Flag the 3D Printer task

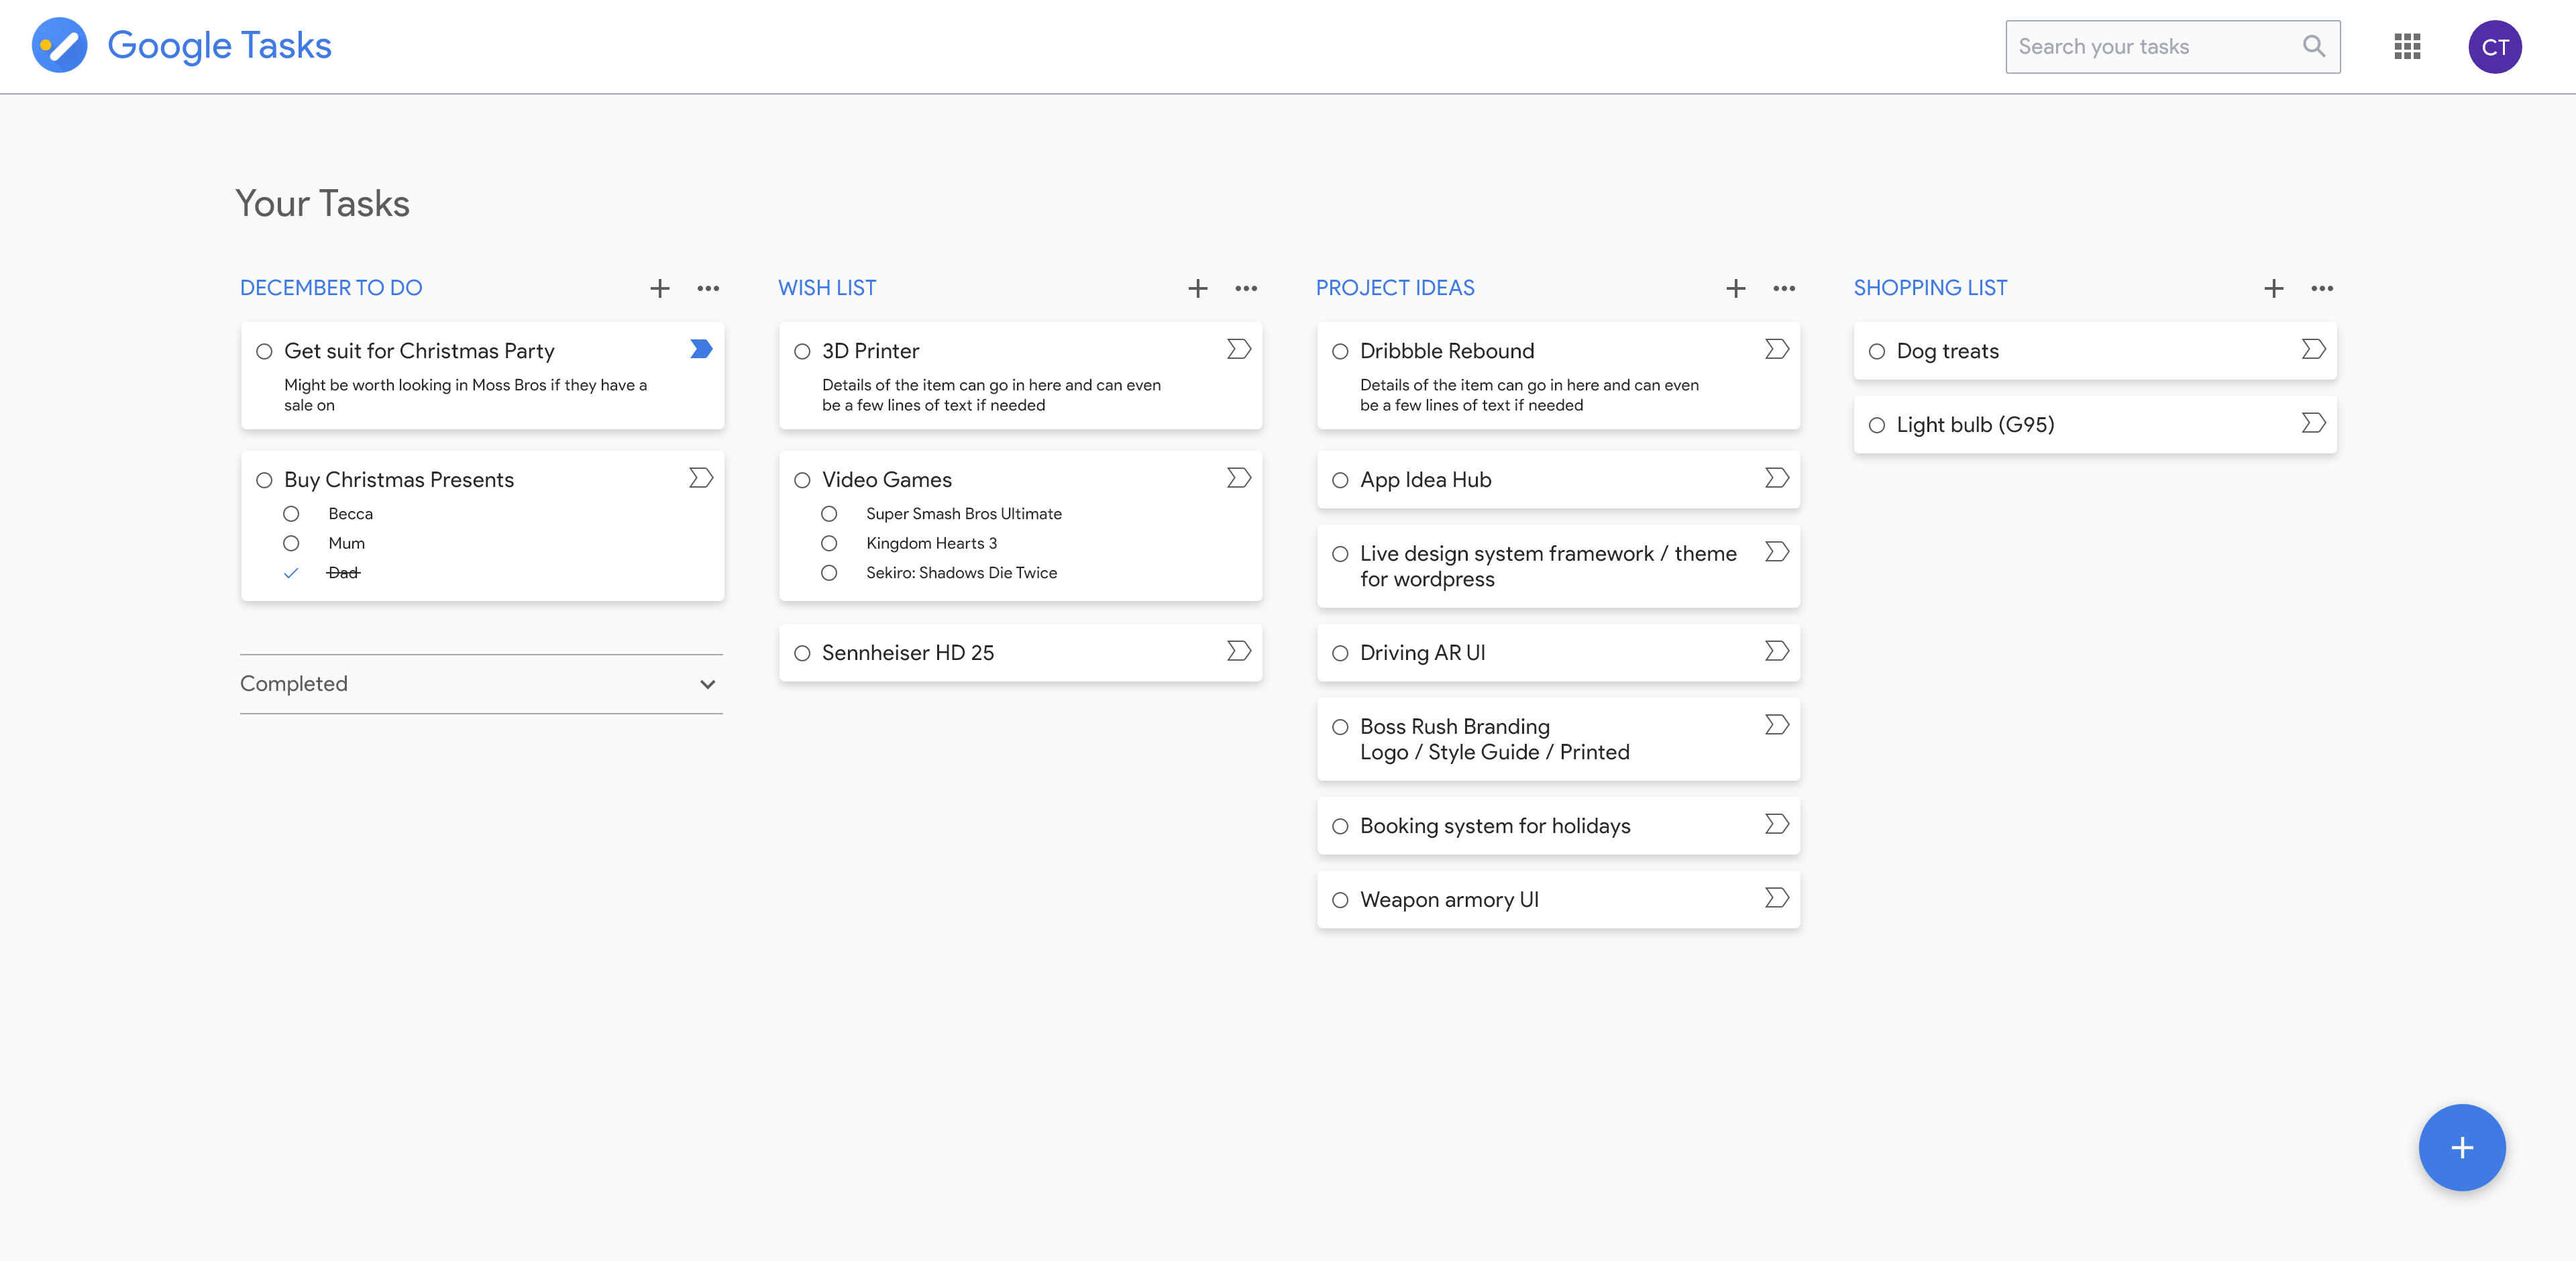click(x=1238, y=349)
